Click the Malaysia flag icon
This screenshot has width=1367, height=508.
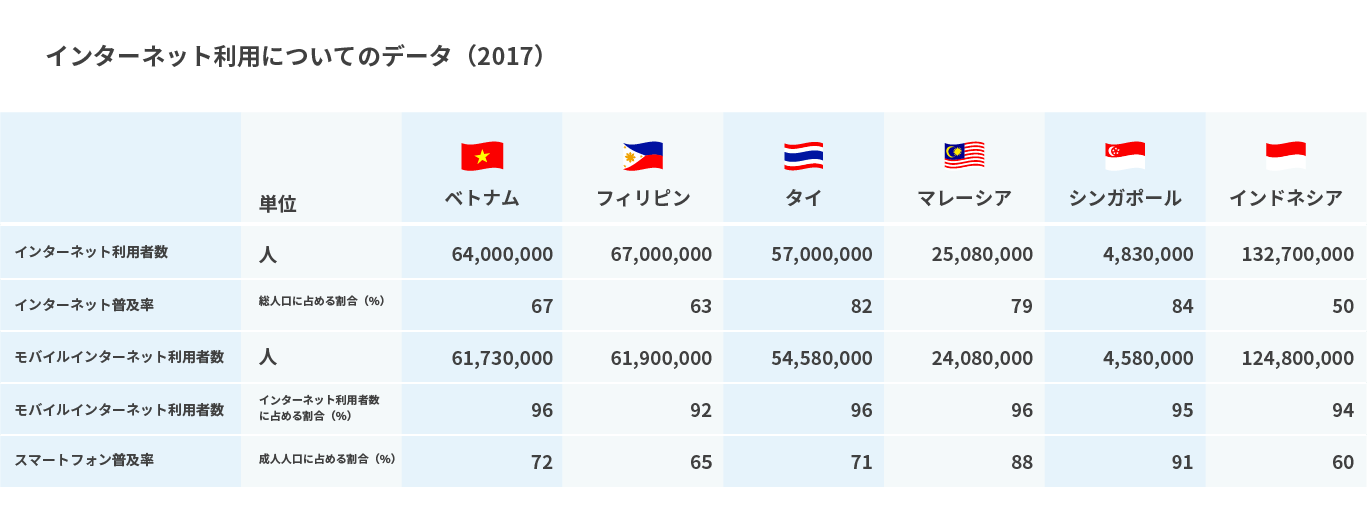pyautogui.click(x=964, y=156)
